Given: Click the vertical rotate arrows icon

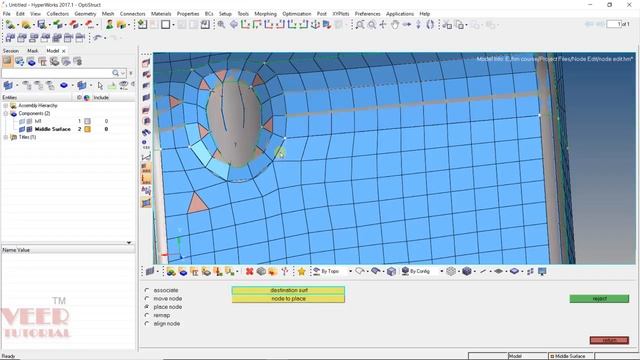Looking at the screenshot, I should point(418,25).
